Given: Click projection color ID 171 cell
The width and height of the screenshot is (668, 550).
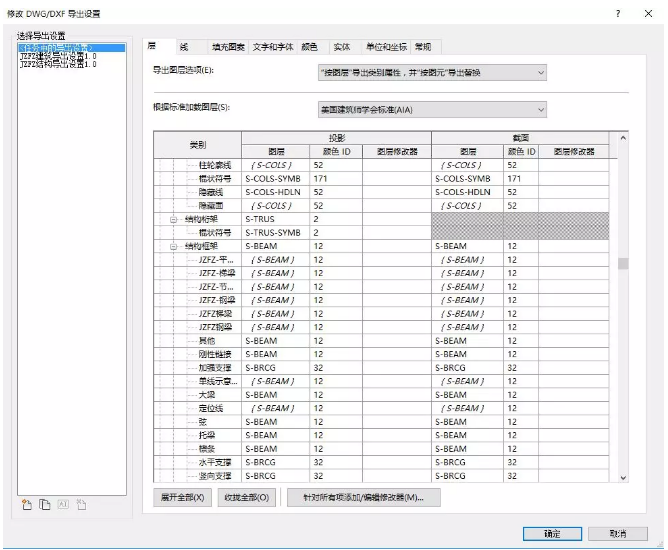Looking at the screenshot, I should pos(336,179).
